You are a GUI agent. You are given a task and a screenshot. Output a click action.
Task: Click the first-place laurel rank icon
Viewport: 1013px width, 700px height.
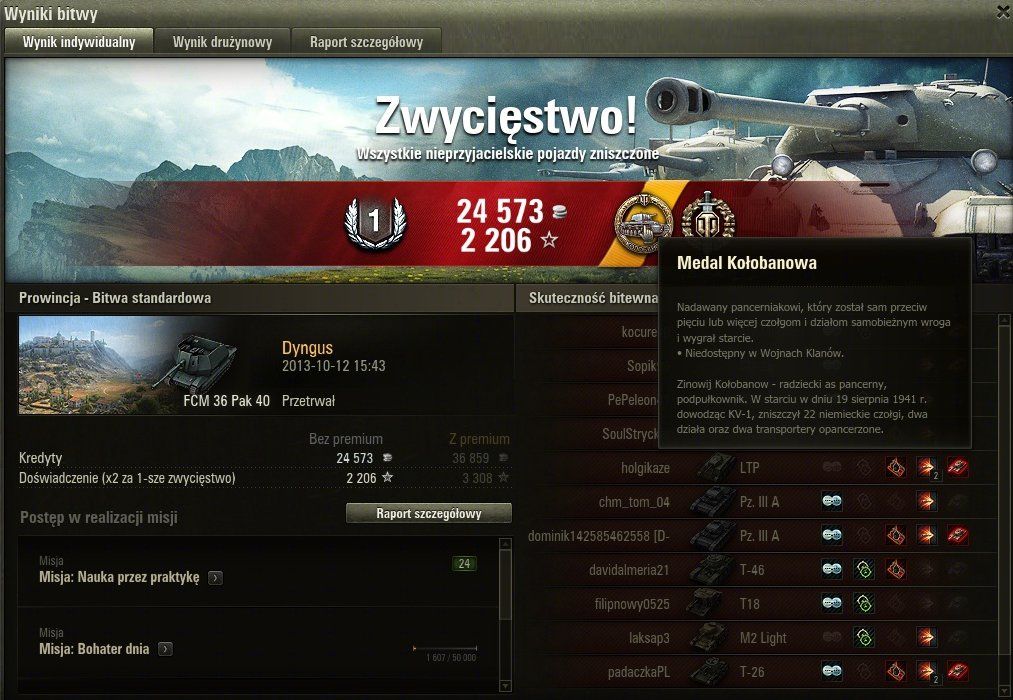(375, 223)
